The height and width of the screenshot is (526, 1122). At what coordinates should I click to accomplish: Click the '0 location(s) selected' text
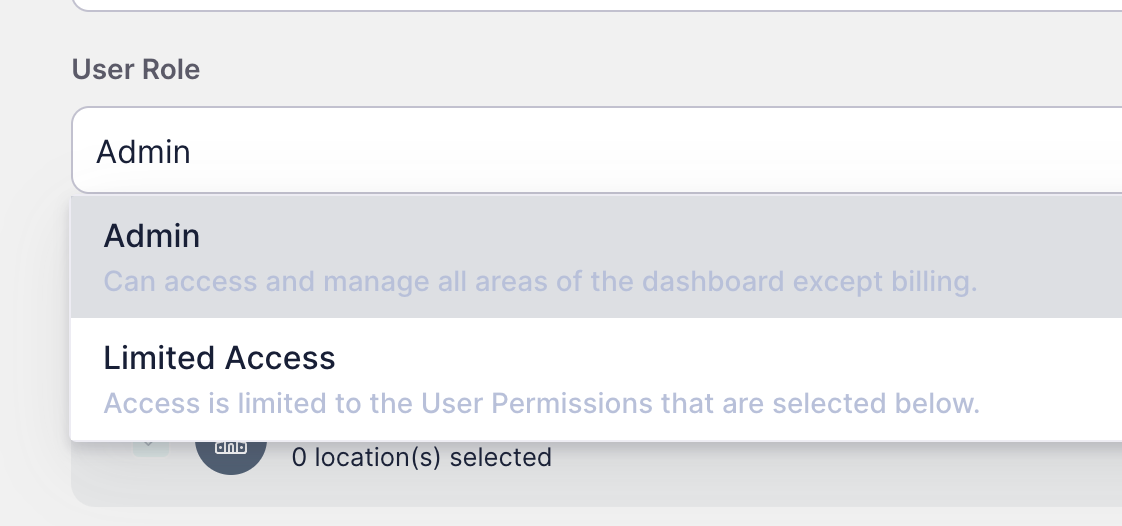[x=421, y=457]
